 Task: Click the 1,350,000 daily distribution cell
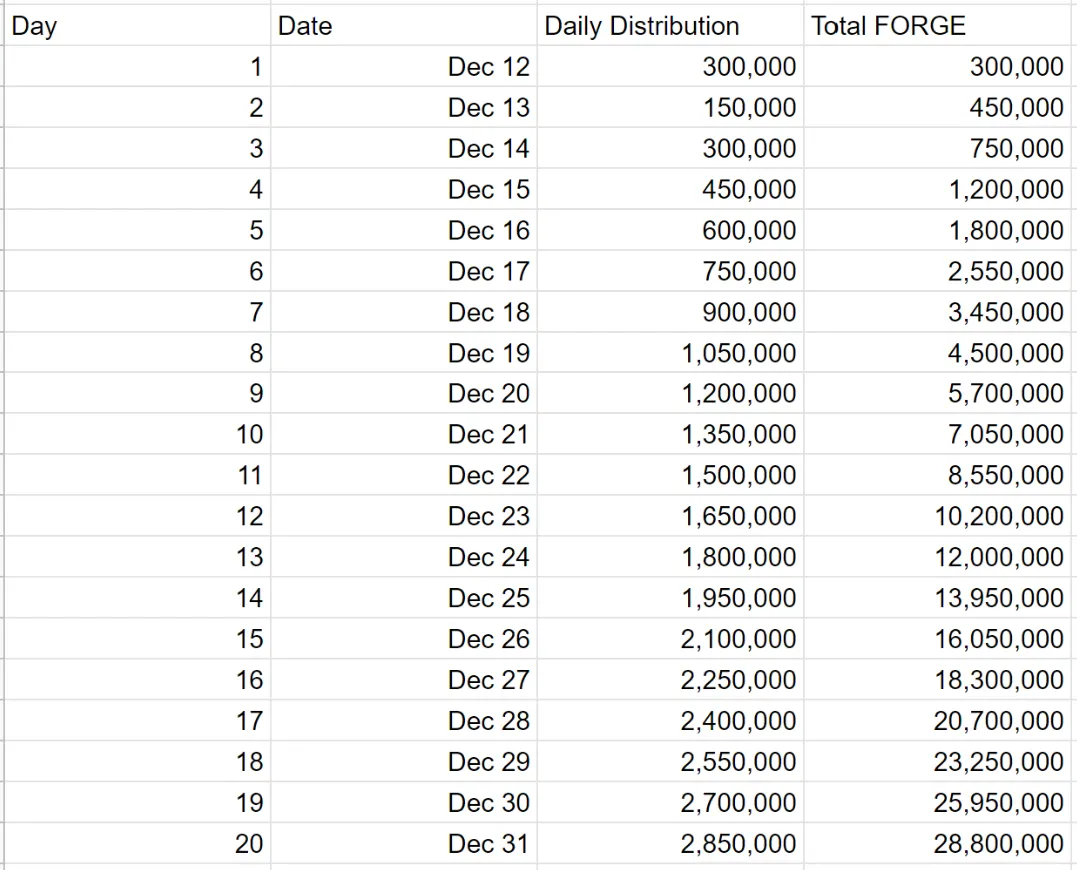pyautogui.click(x=670, y=434)
